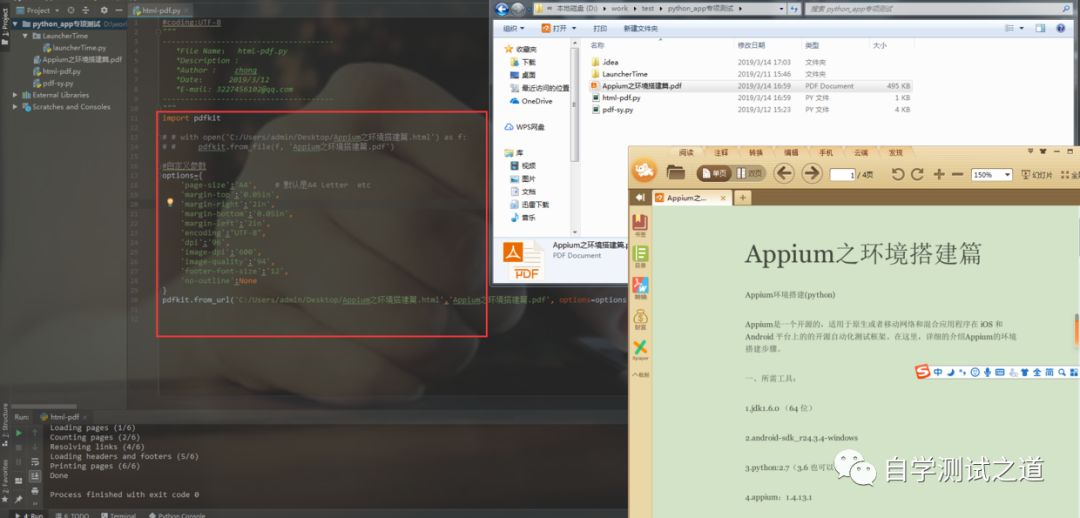This screenshot has height=518, width=1080.
Task: Open the Explorer address bar history dropdown
Action: 781,9
